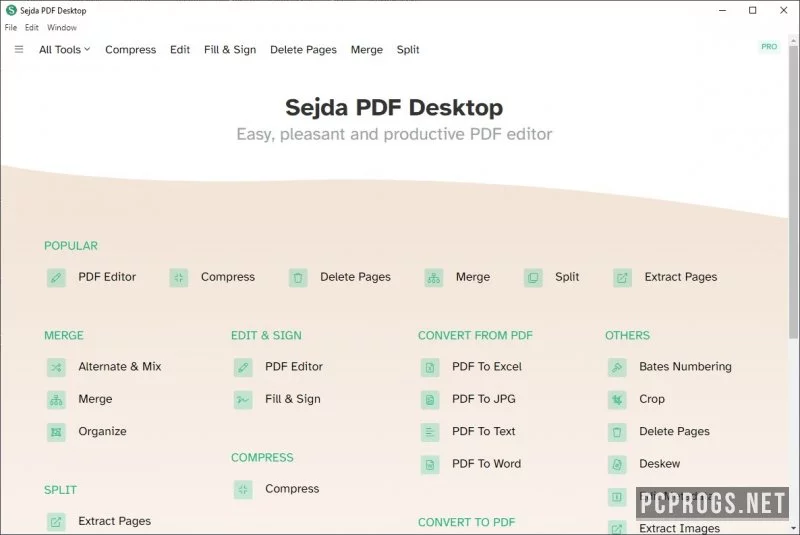The width and height of the screenshot is (800, 535).
Task: Click the vertical scrollbar thumb
Action: pyautogui.click(x=793, y=191)
